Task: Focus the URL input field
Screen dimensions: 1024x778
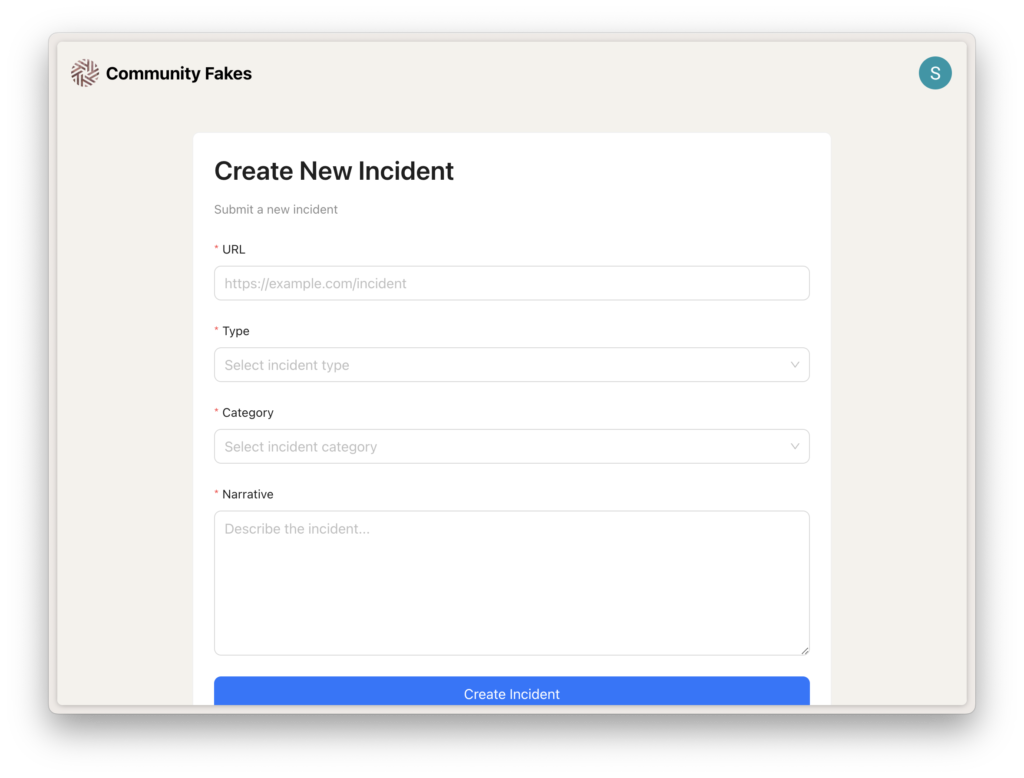Action: tap(511, 283)
